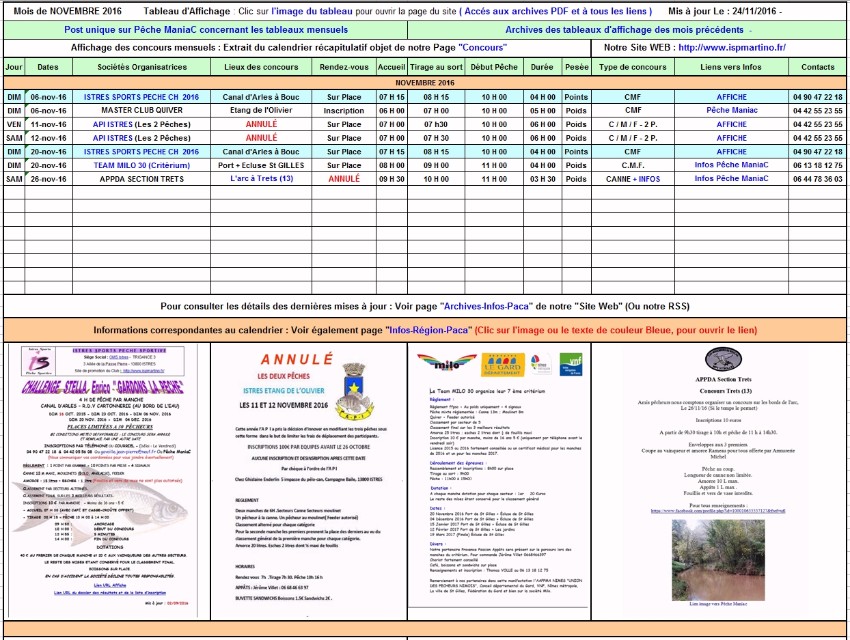Open the "Archives-Infos-Paca" link
This screenshot has height=640, width=850.
click(486, 306)
